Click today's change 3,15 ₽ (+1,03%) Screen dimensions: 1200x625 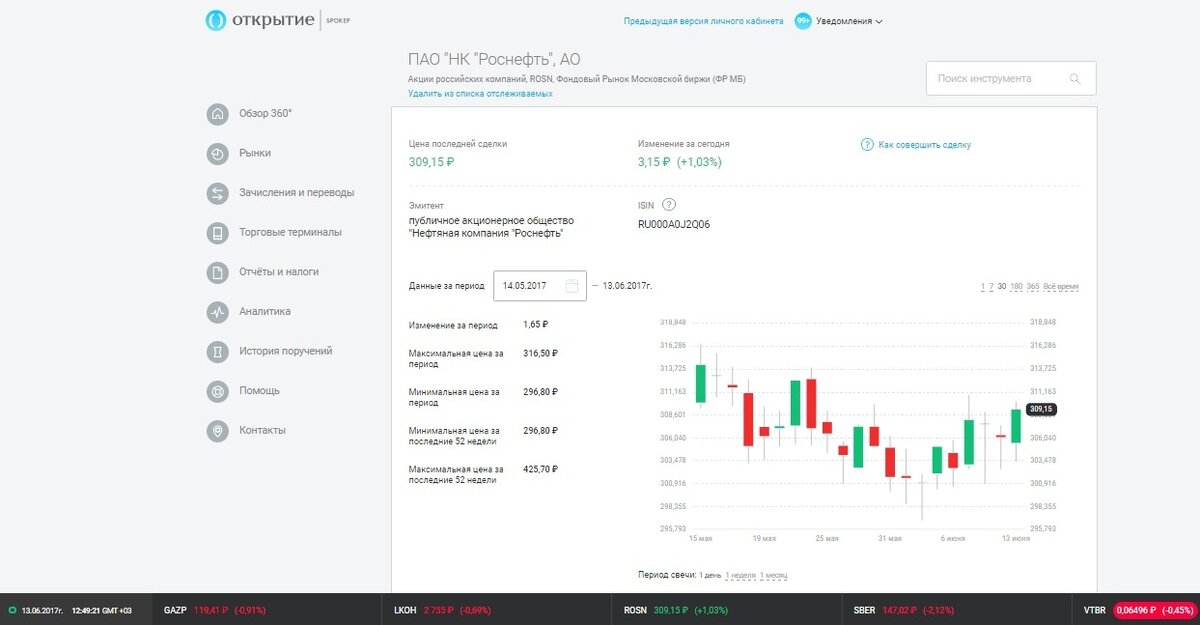680,162
